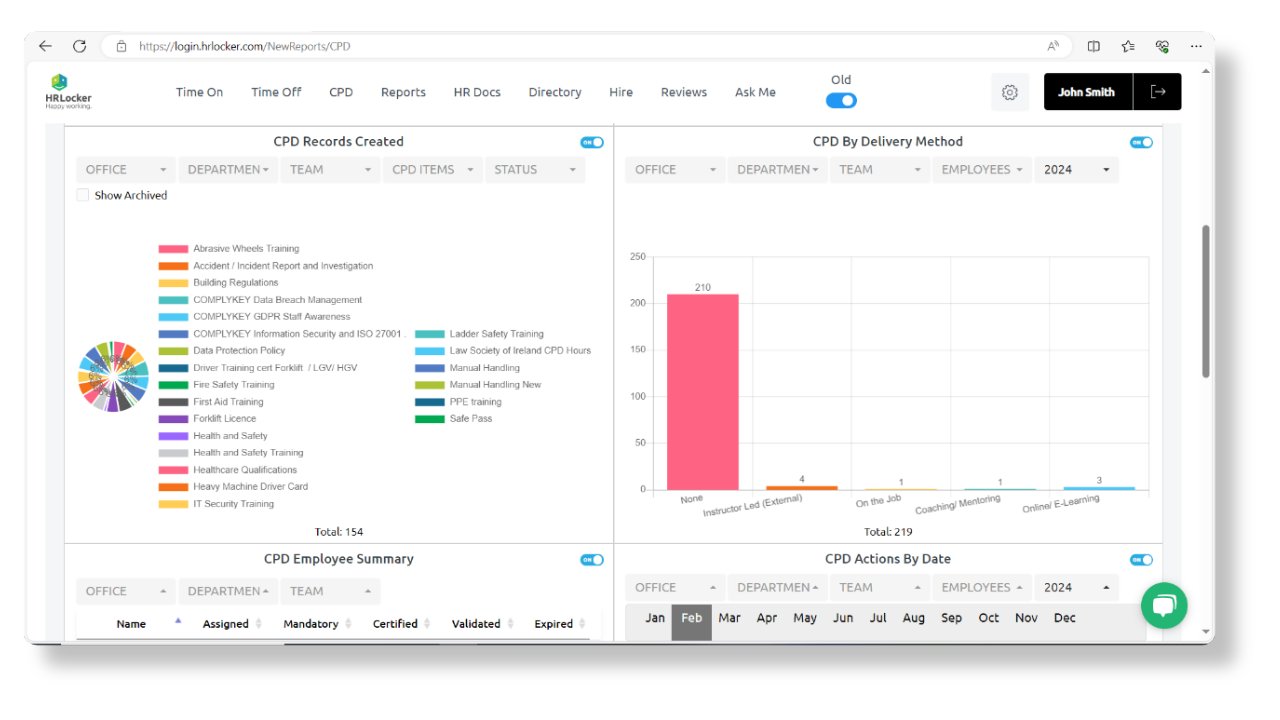
Task: Select the Mar month tab in CPD Actions
Action: [x=729, y=618]
